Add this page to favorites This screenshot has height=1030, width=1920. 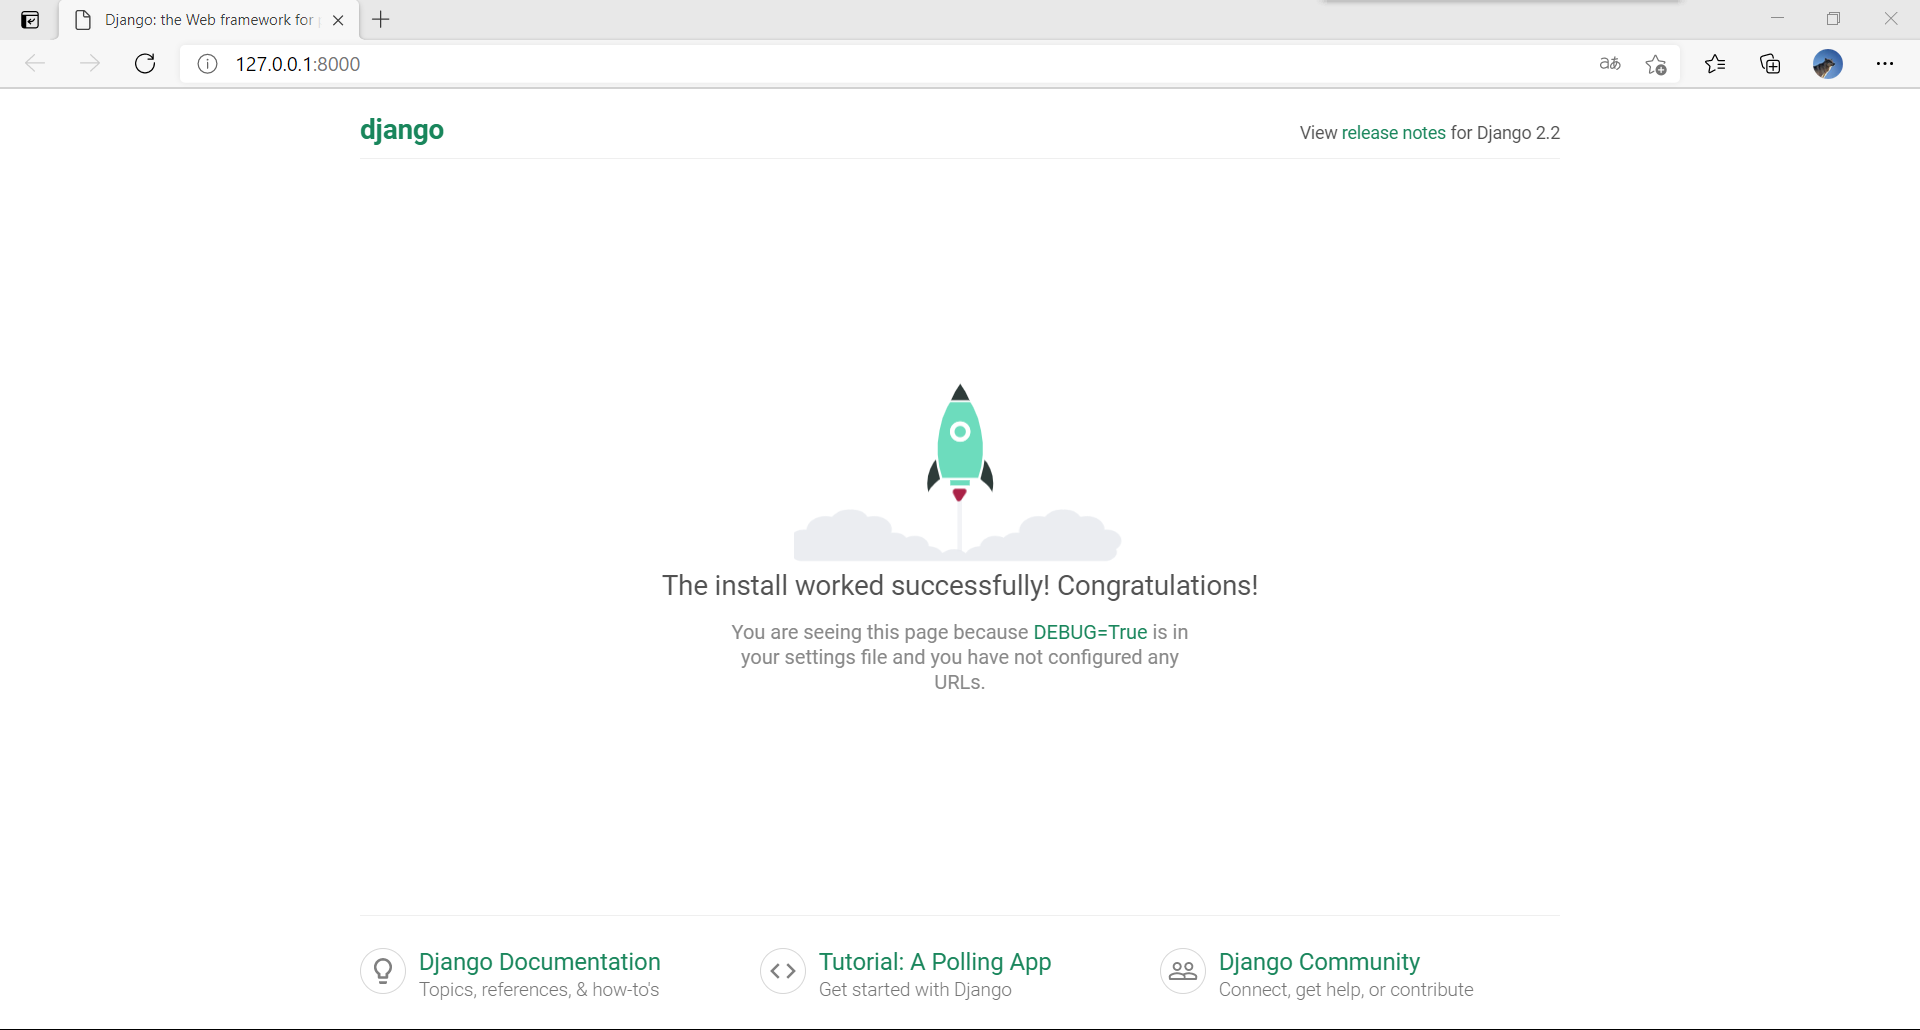coord(1656,64)
